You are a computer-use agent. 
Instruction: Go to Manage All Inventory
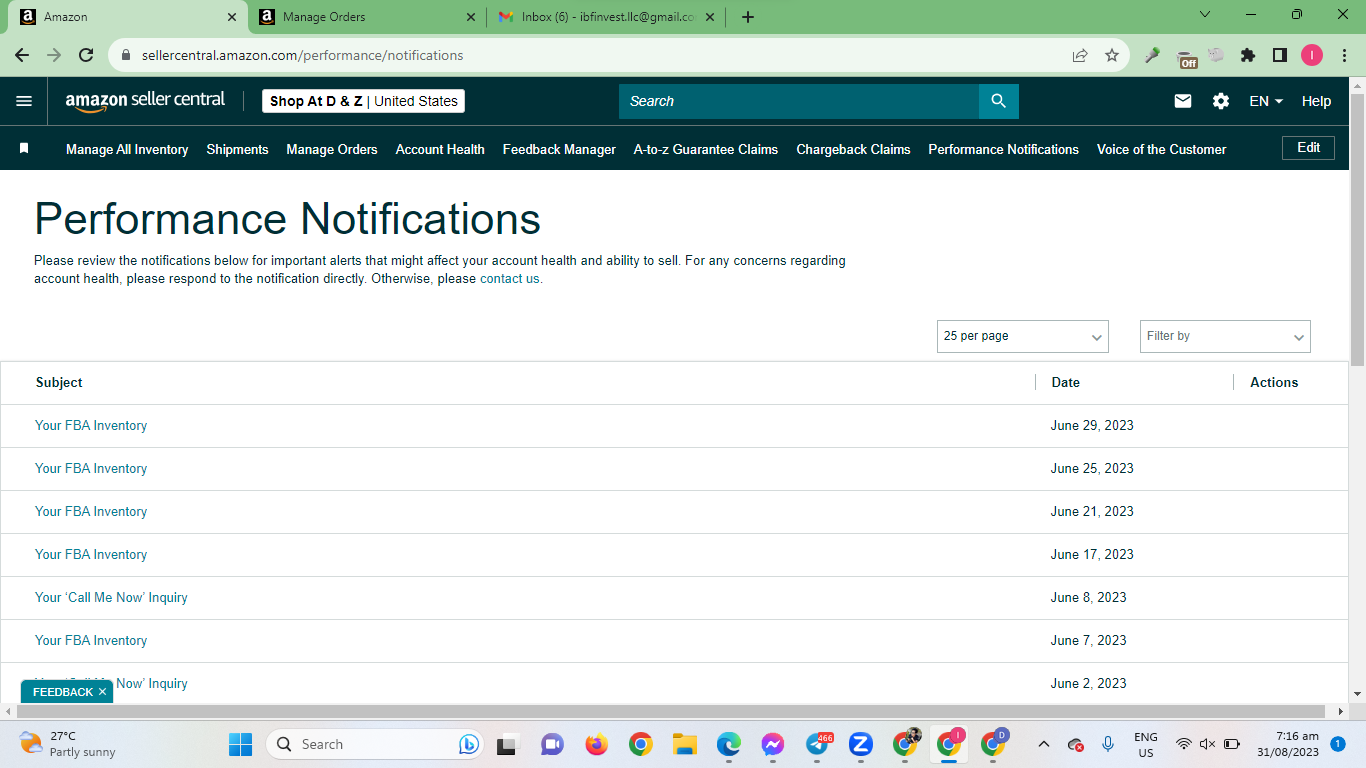click(x=127, y=149)
